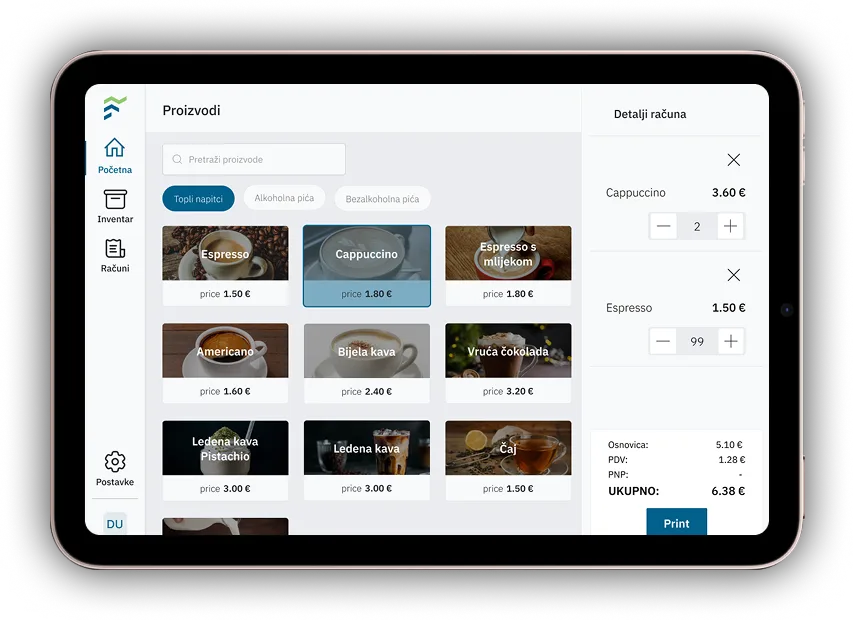The height and width of the screenshot is (620, 853).
Task: Click the Proizvodi page heading
Action: click(191, 110)
